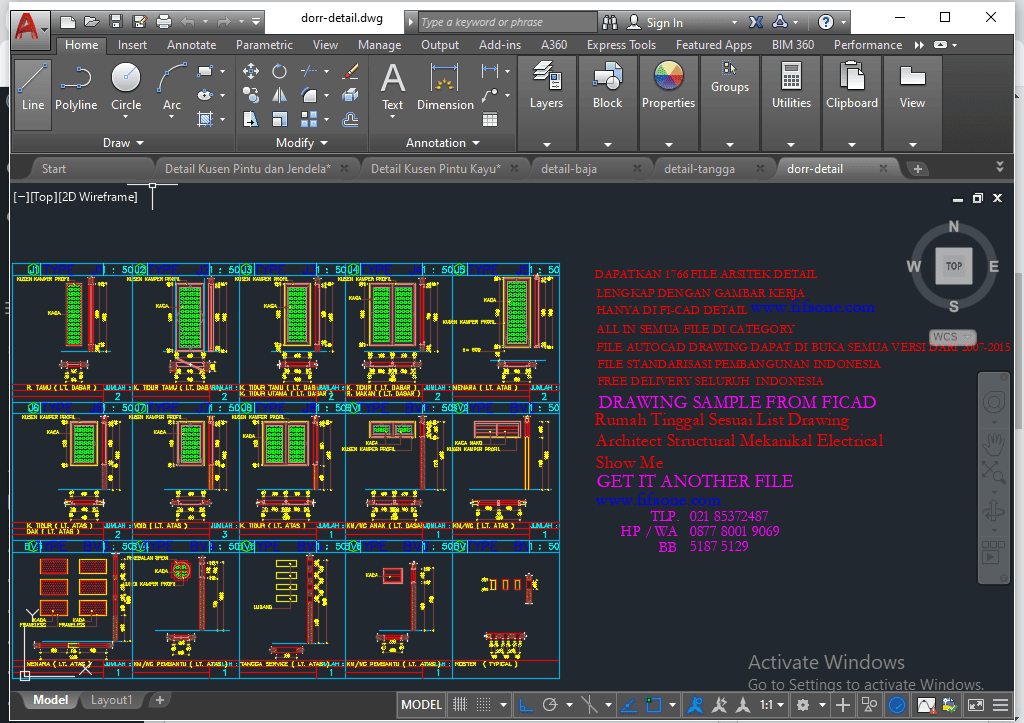Viewport: 1024px width, 723px height.
Task: Click the Move tool in Modify panel
Action: pyautogui.click(x=251, y=71)
